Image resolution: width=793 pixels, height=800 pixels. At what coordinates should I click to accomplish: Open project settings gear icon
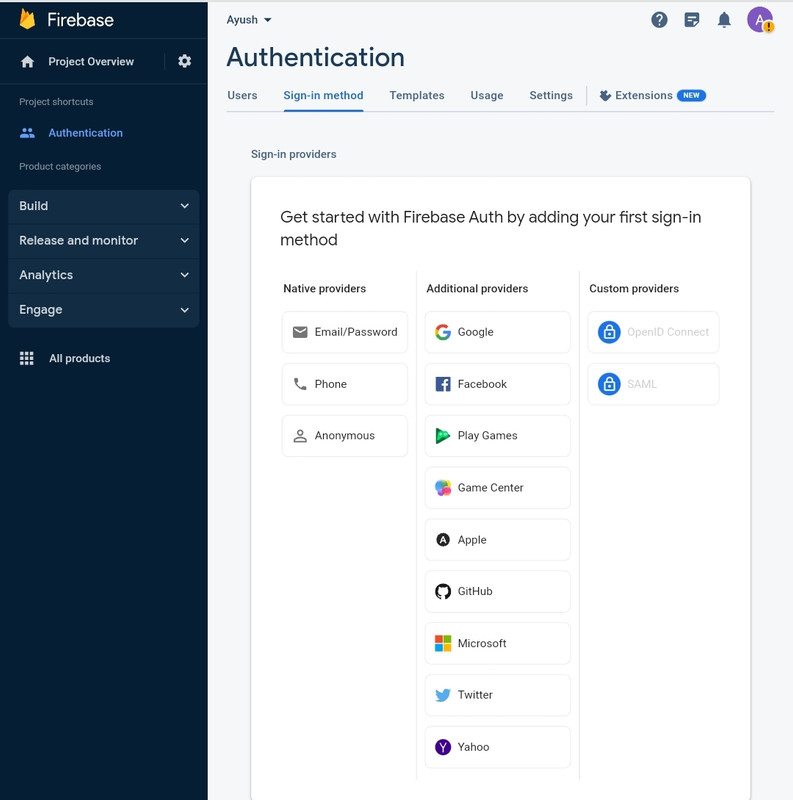[184, 61]
